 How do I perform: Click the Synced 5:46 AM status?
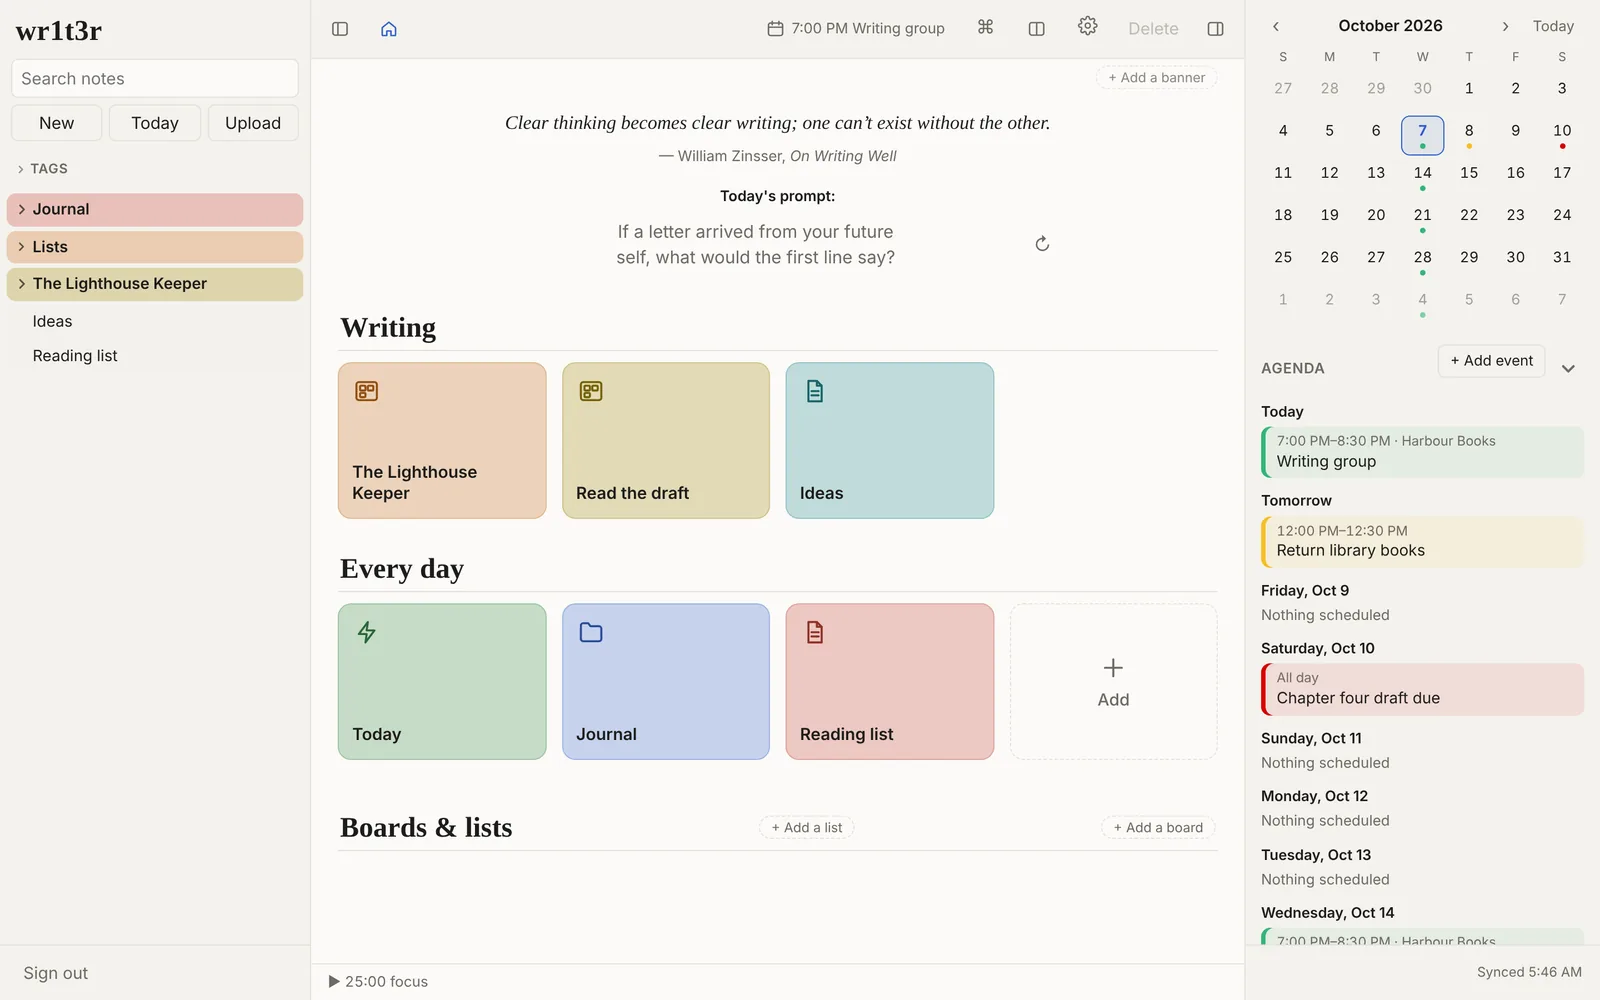tap(1529, 973)
